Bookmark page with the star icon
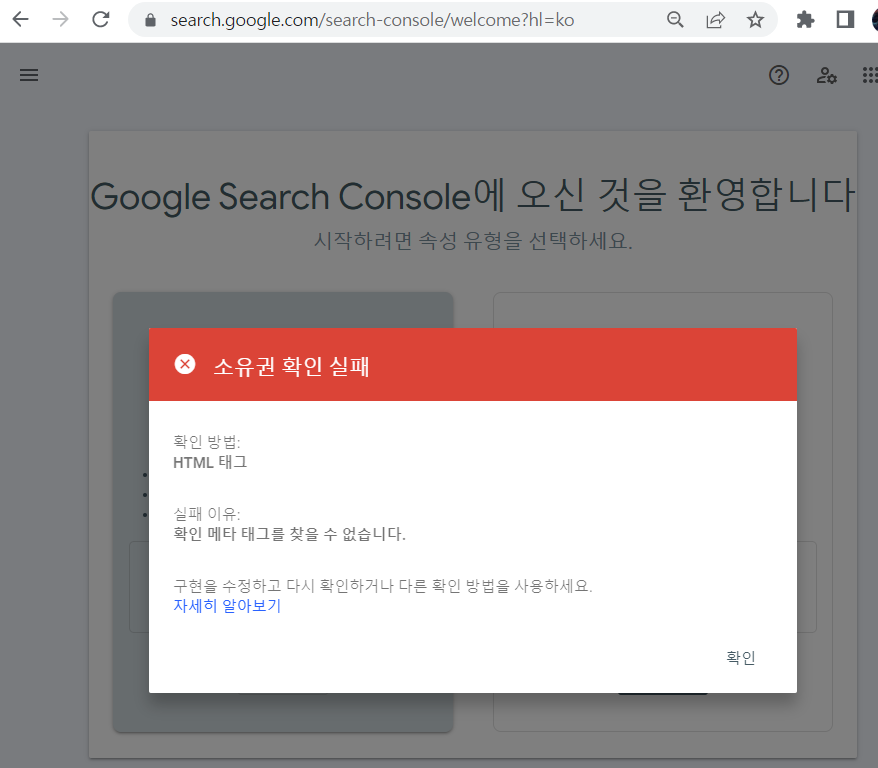Viewport: 878px width, 768px height. point(755,20)
